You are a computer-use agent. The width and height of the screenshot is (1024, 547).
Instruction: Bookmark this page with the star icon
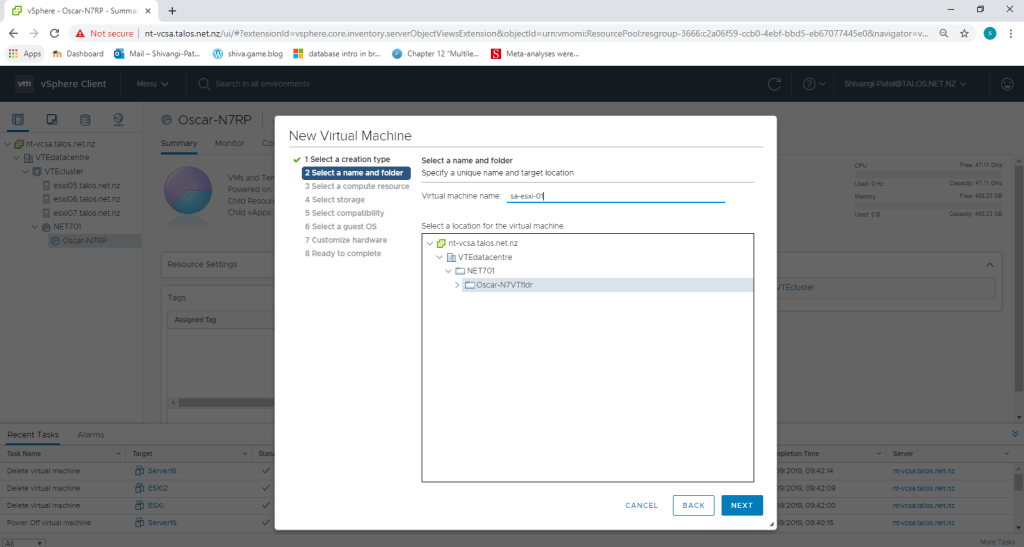964,32
